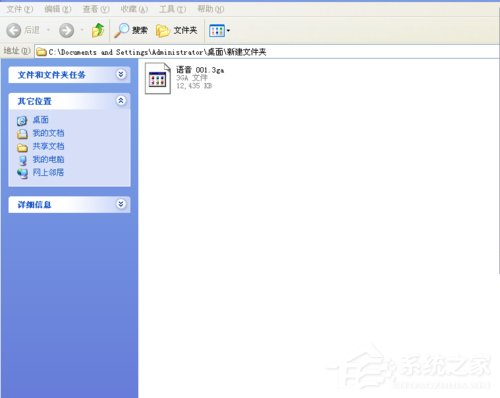Open the 帮助(H) menu
Image resolution: width=500 pixels, height=398 pixels.
click(x=211, y=9)
